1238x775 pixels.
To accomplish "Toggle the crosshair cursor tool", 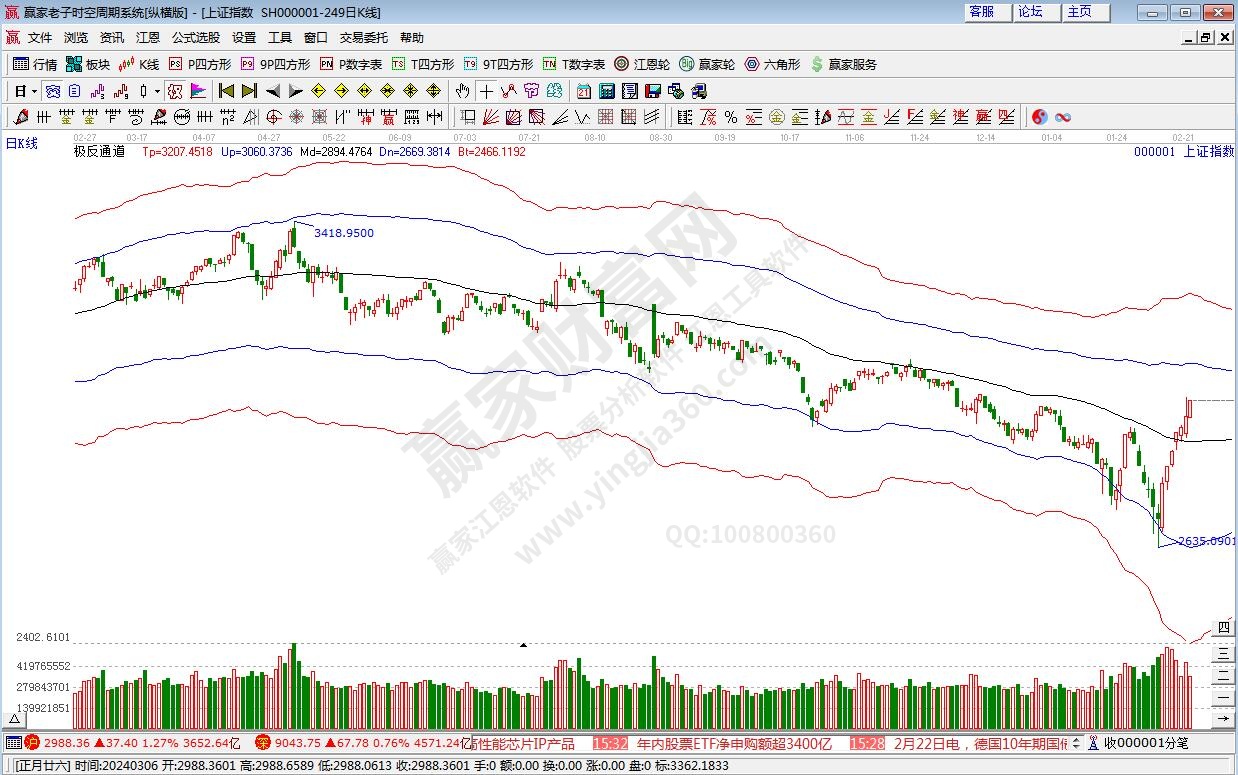I will (x=486, y=91).
